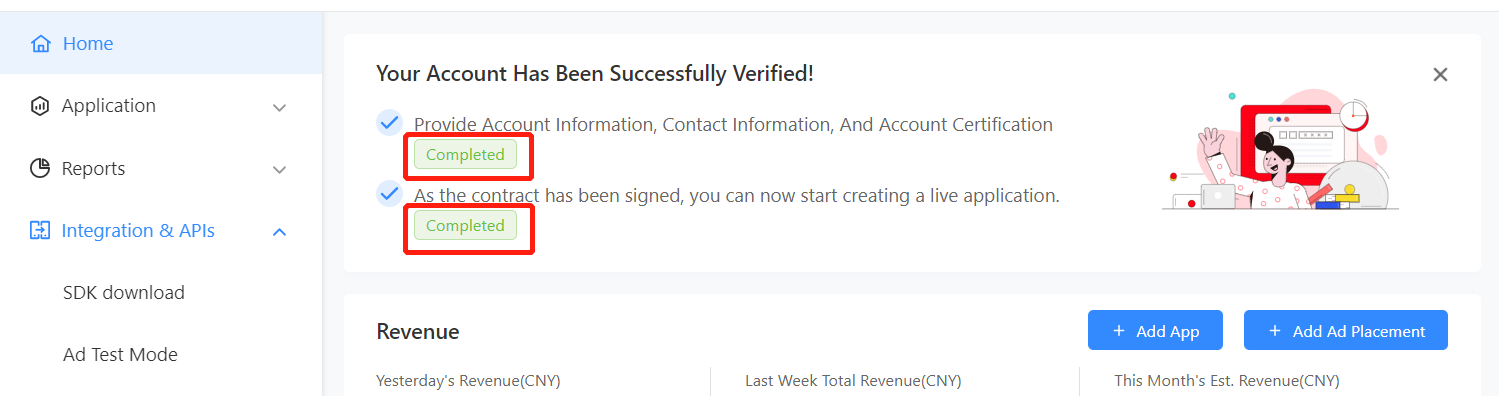The width and height of the screenshot is (1499, 396).
Task: Click the Reports pie chart icon
Action: (40, 168)
